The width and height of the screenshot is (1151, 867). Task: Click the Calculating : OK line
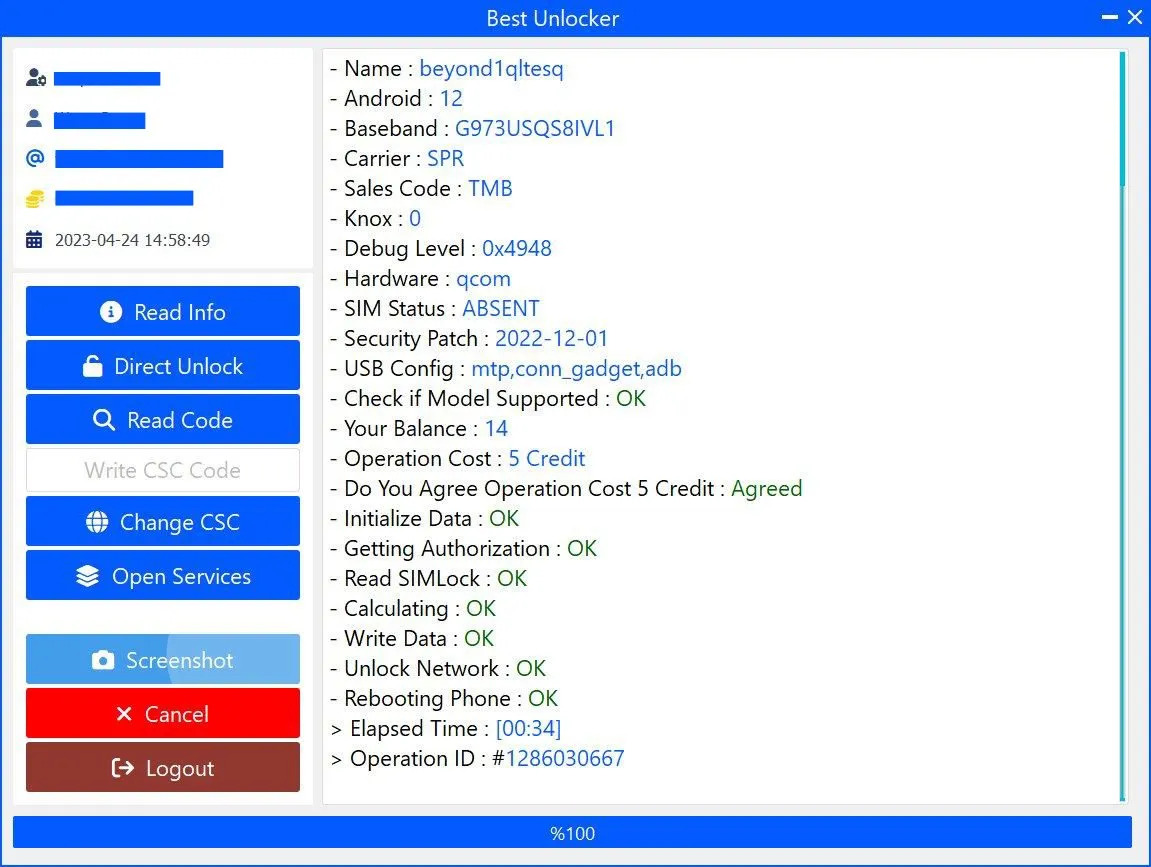413,609
